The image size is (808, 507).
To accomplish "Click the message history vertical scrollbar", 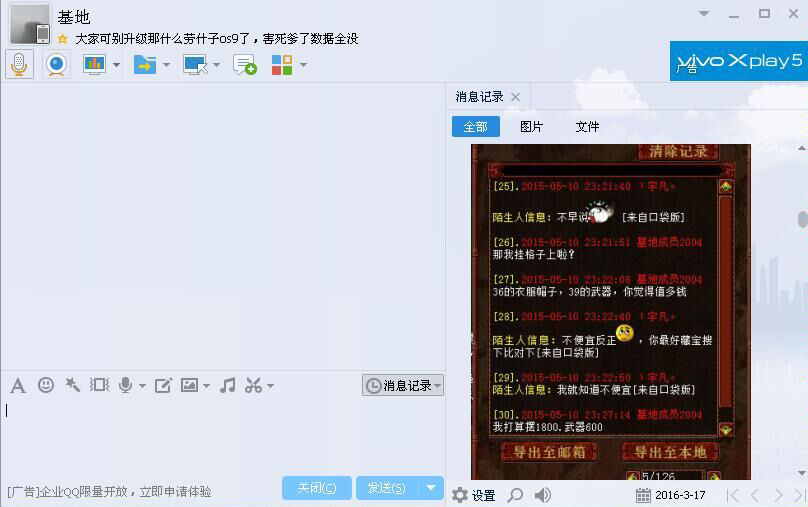I will click(802, 219).
